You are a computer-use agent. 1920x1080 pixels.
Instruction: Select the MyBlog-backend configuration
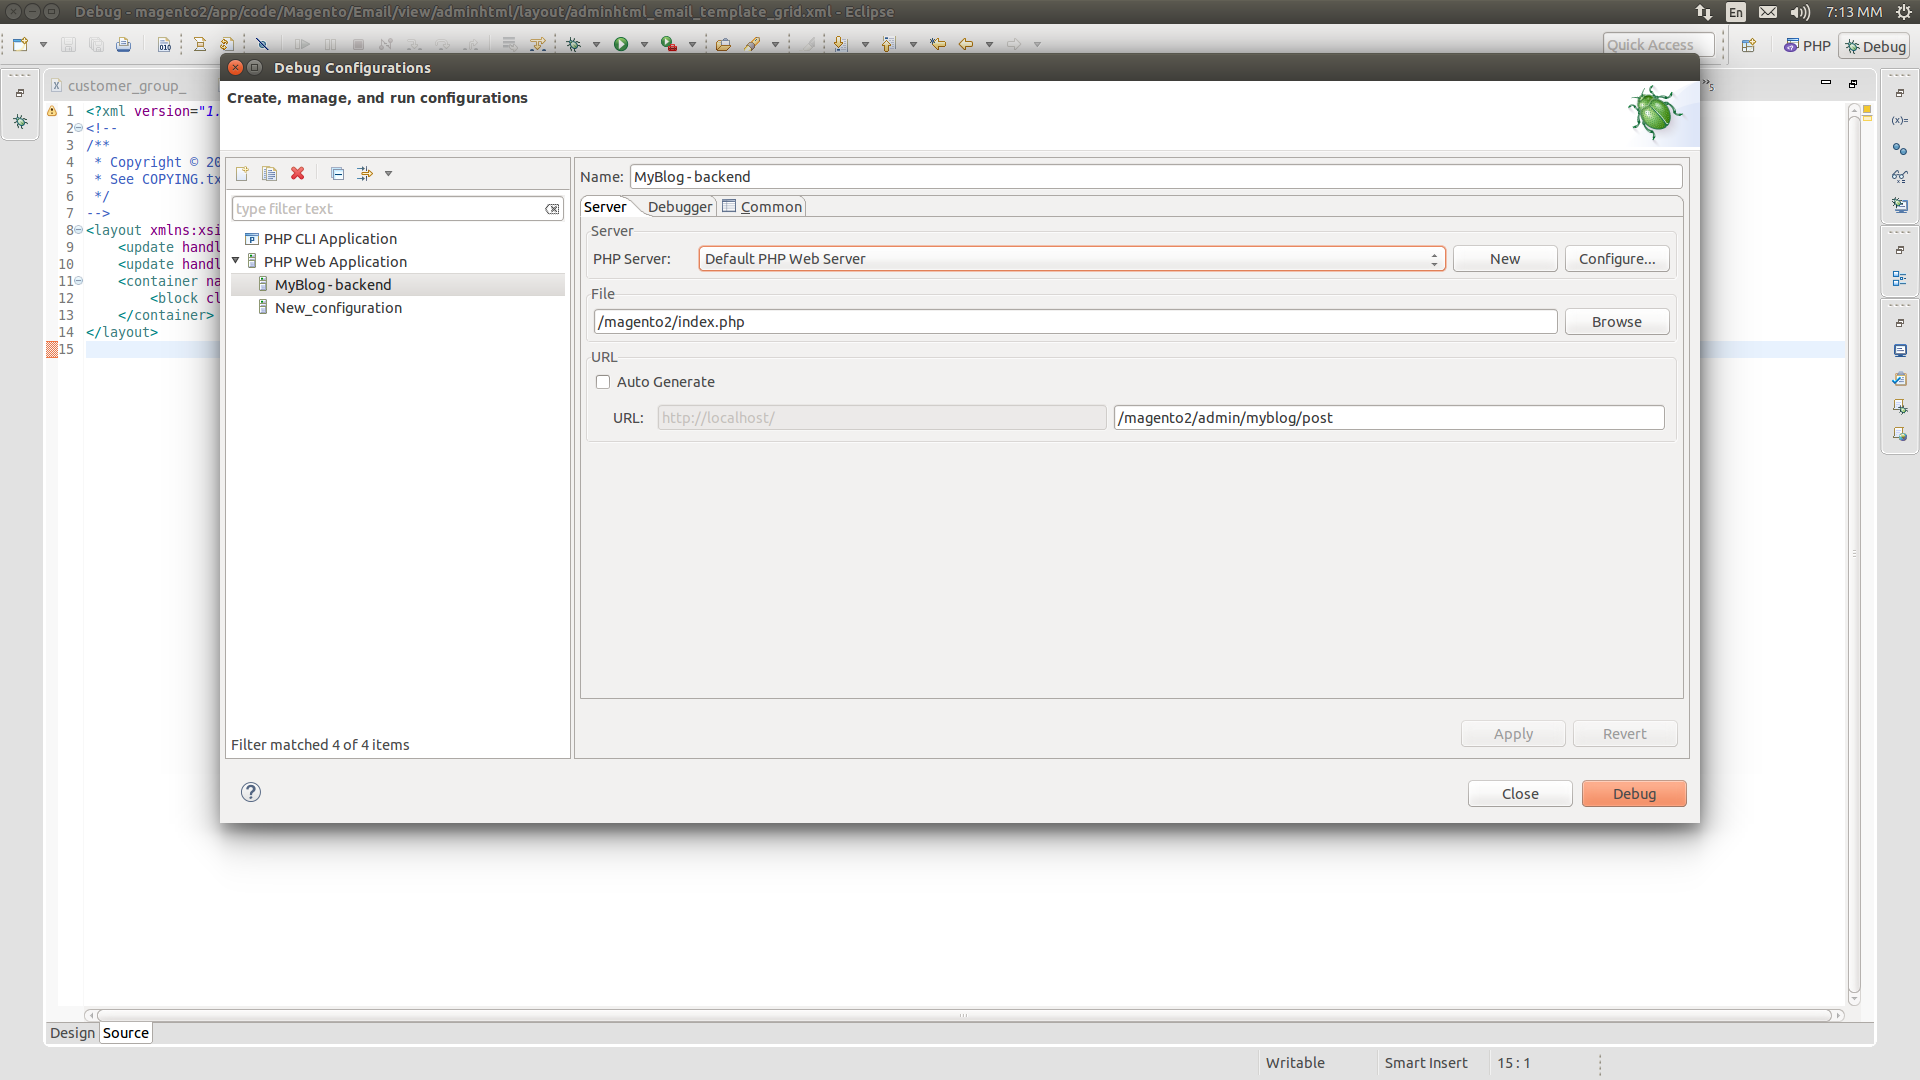coord(398,285)
